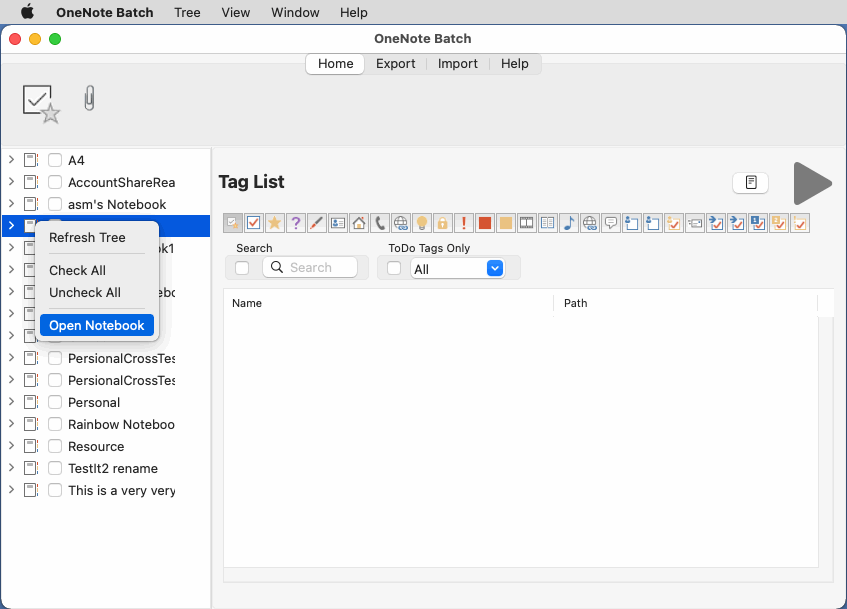Choose the orange person with checkmark tag icon

(x=674, y=223)
